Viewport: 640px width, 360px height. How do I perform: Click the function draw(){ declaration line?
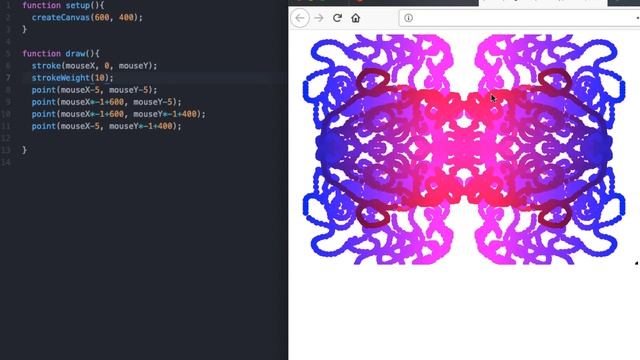pyautogui.click(x=61, y=53)
